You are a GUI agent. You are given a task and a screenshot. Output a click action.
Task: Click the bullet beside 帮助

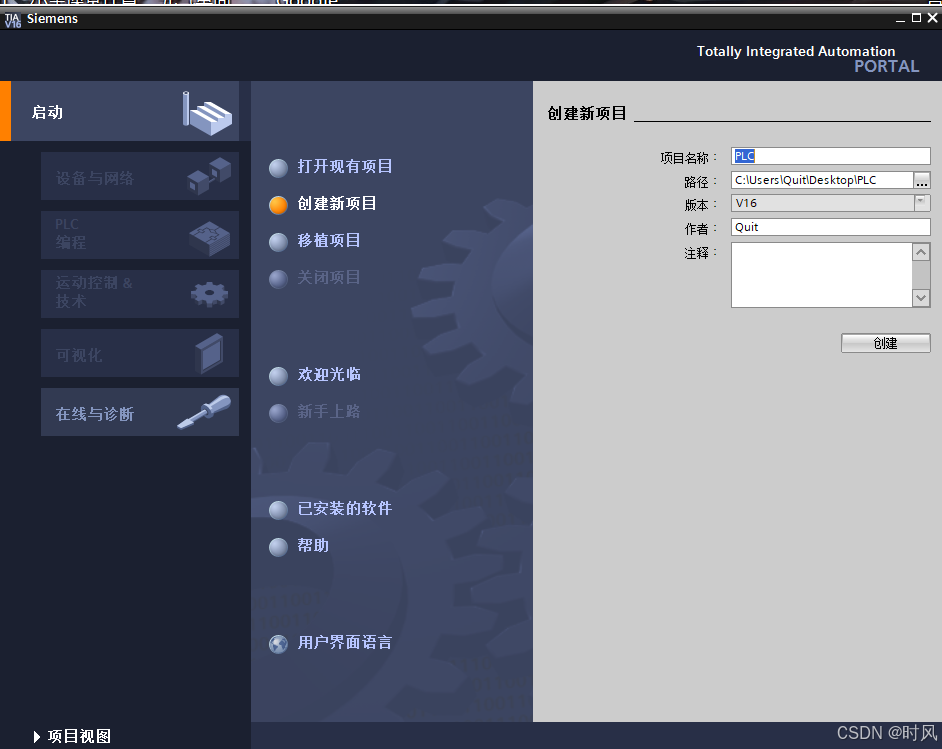pyautogui.click(x=278, y=547)
